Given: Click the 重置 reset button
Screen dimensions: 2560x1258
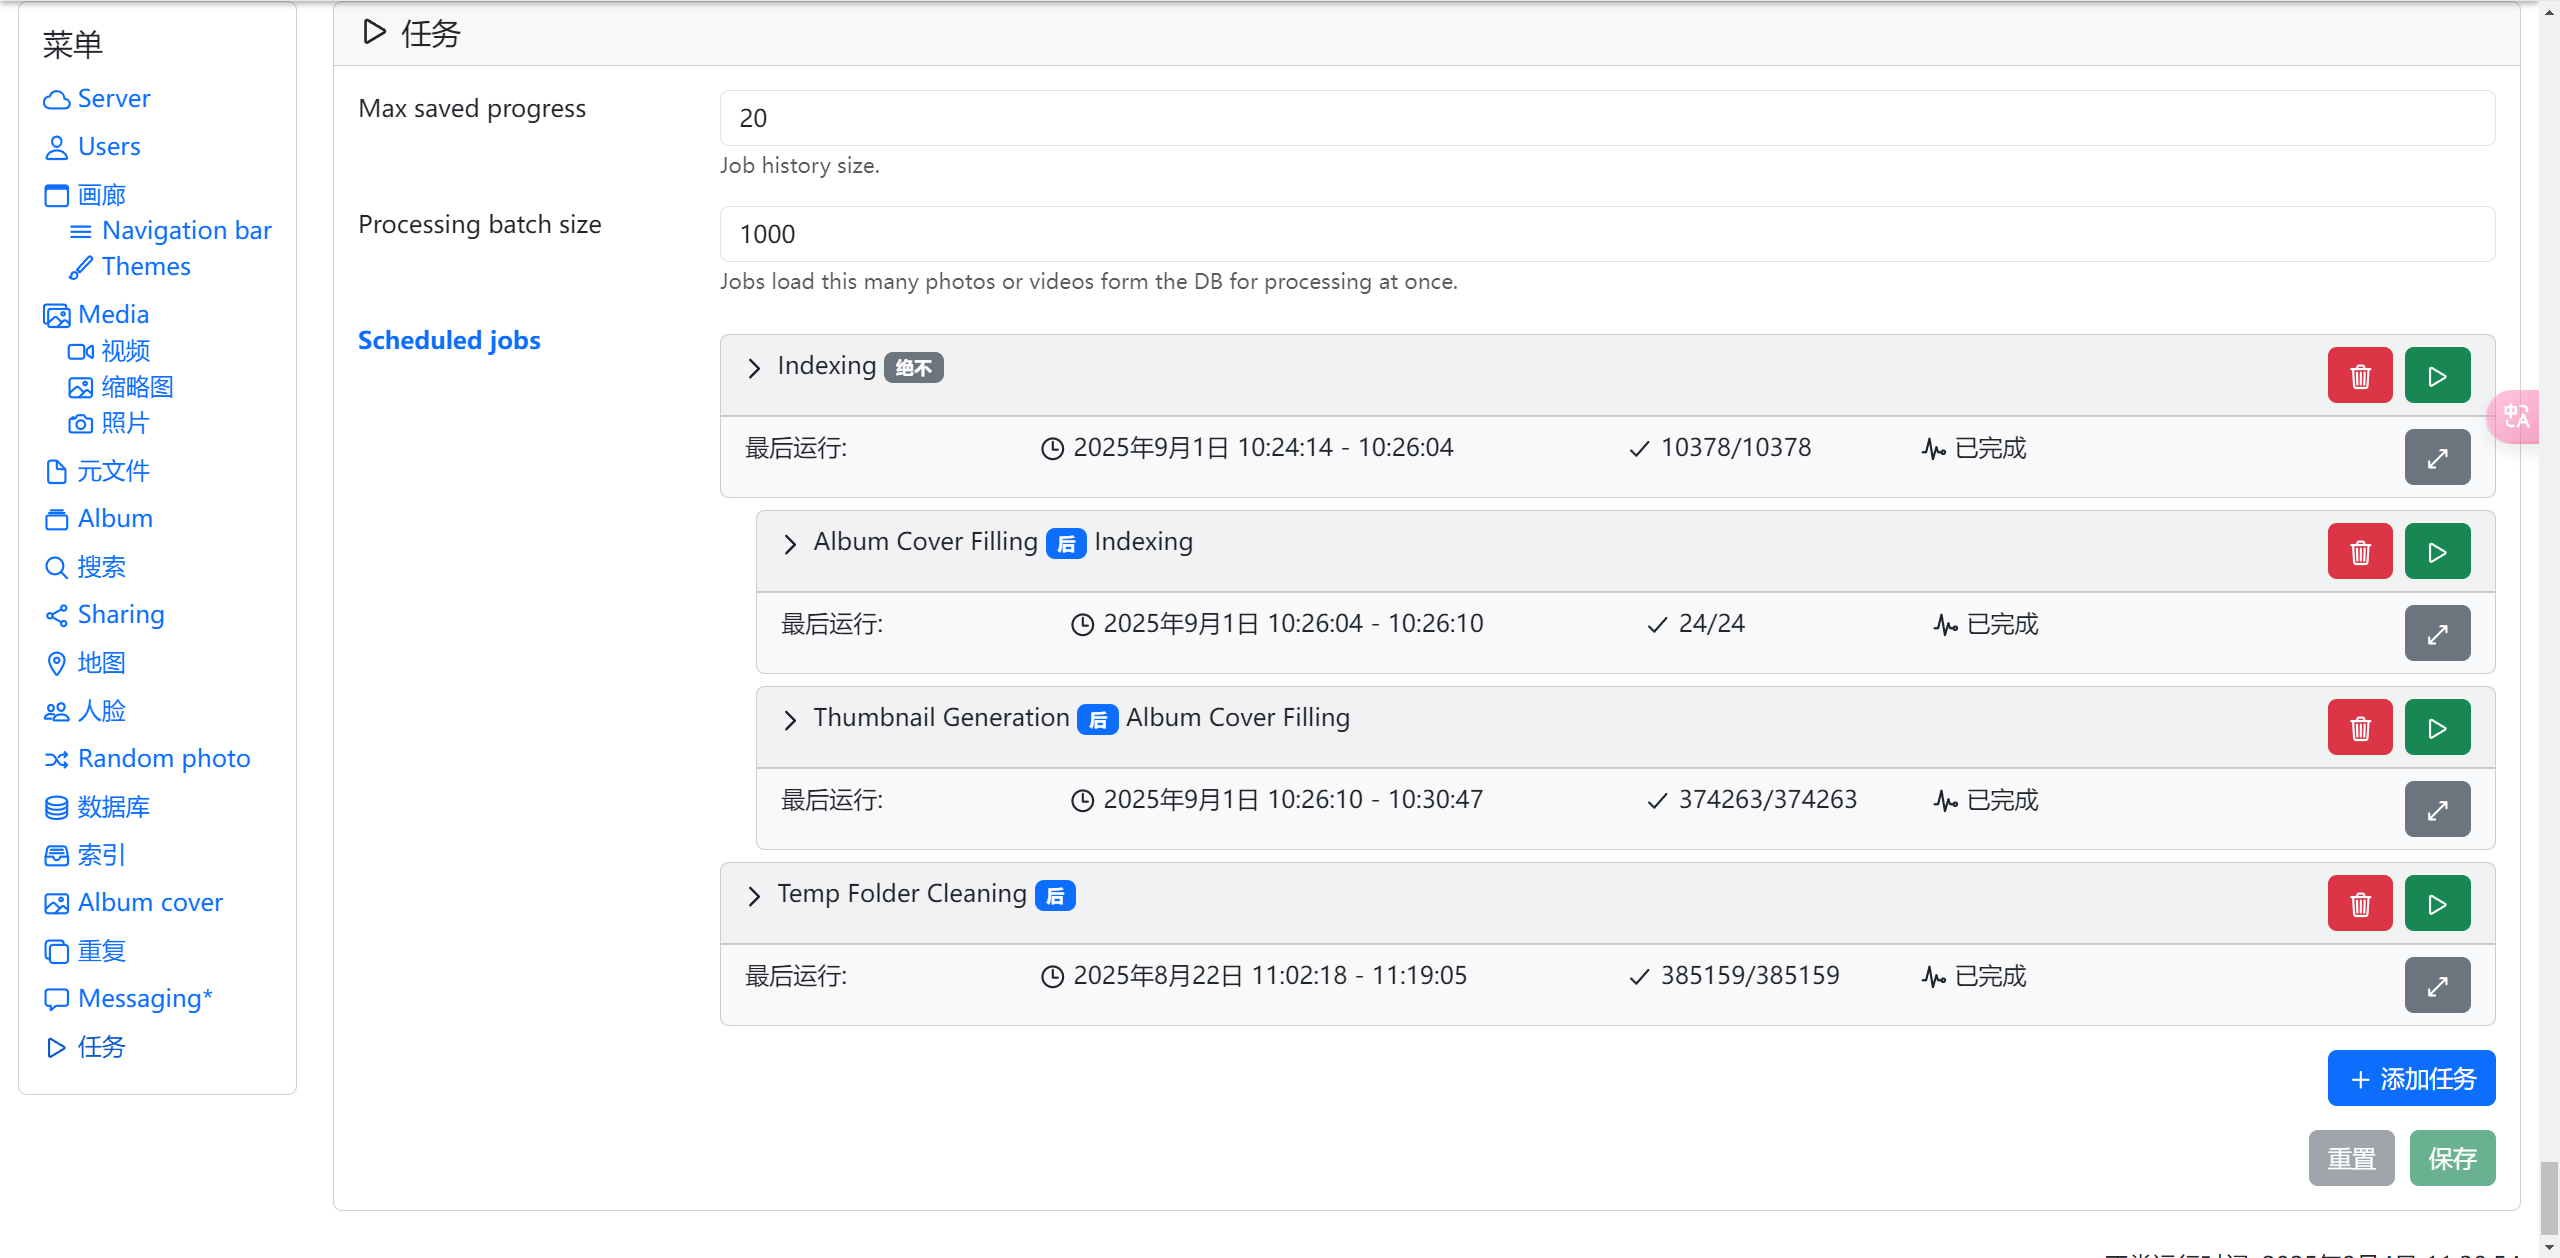Looking at the screenshot, I should 2351,1158.
